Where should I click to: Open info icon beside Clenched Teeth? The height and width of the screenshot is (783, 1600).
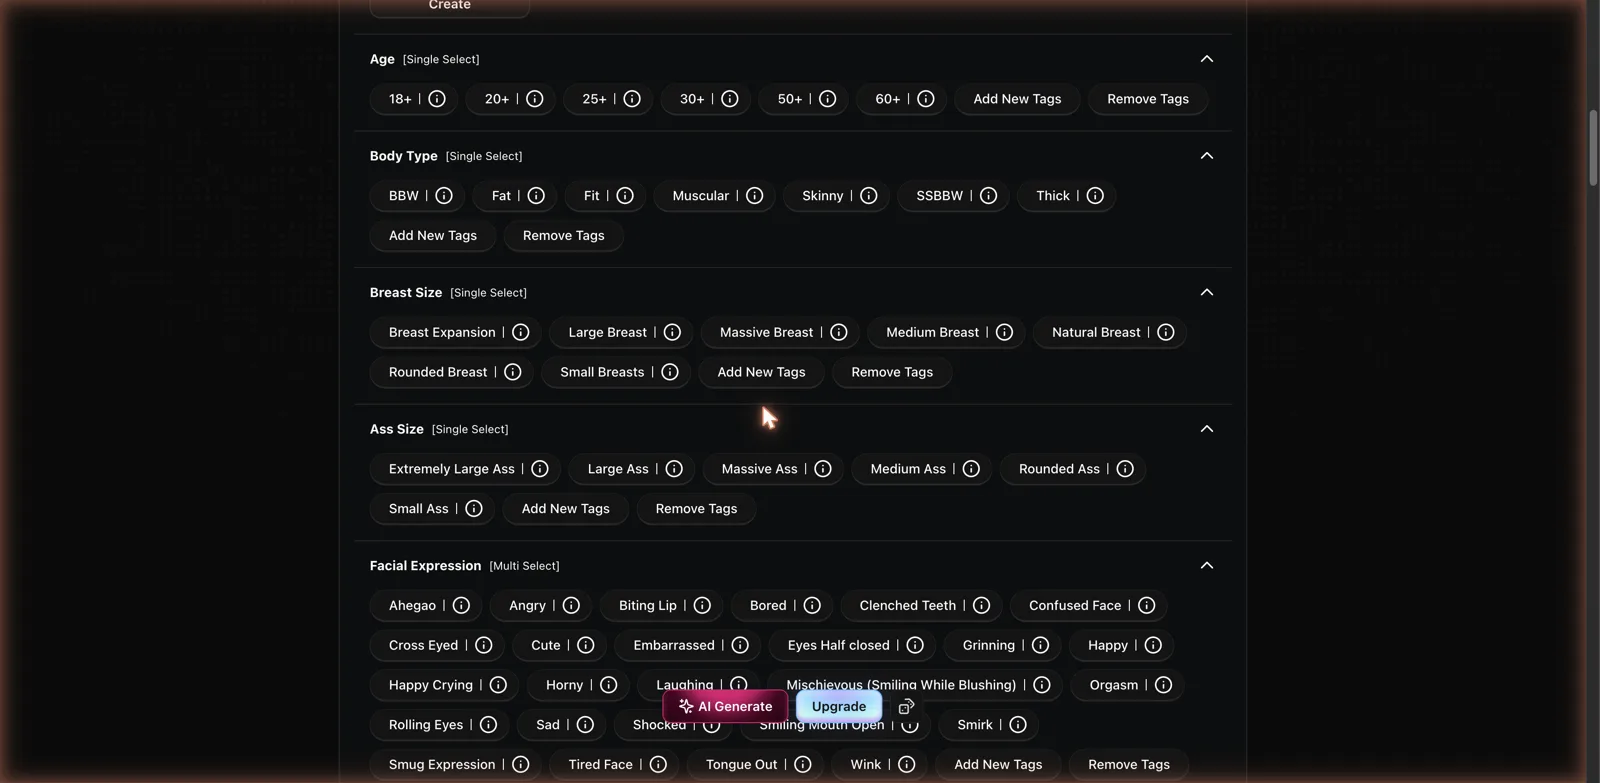[981, 606]
